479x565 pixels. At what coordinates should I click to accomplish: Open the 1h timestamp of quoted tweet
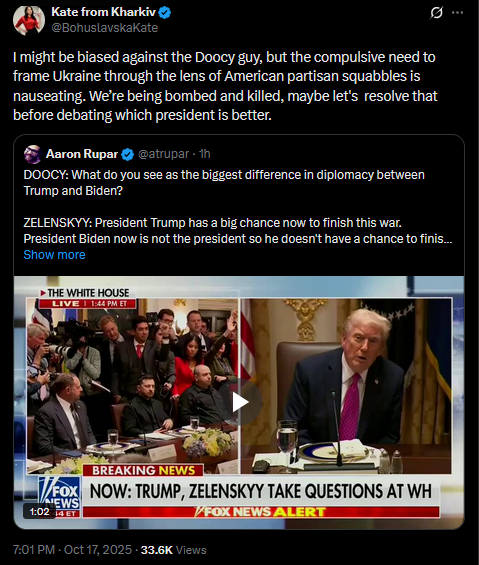pos(205,154)
